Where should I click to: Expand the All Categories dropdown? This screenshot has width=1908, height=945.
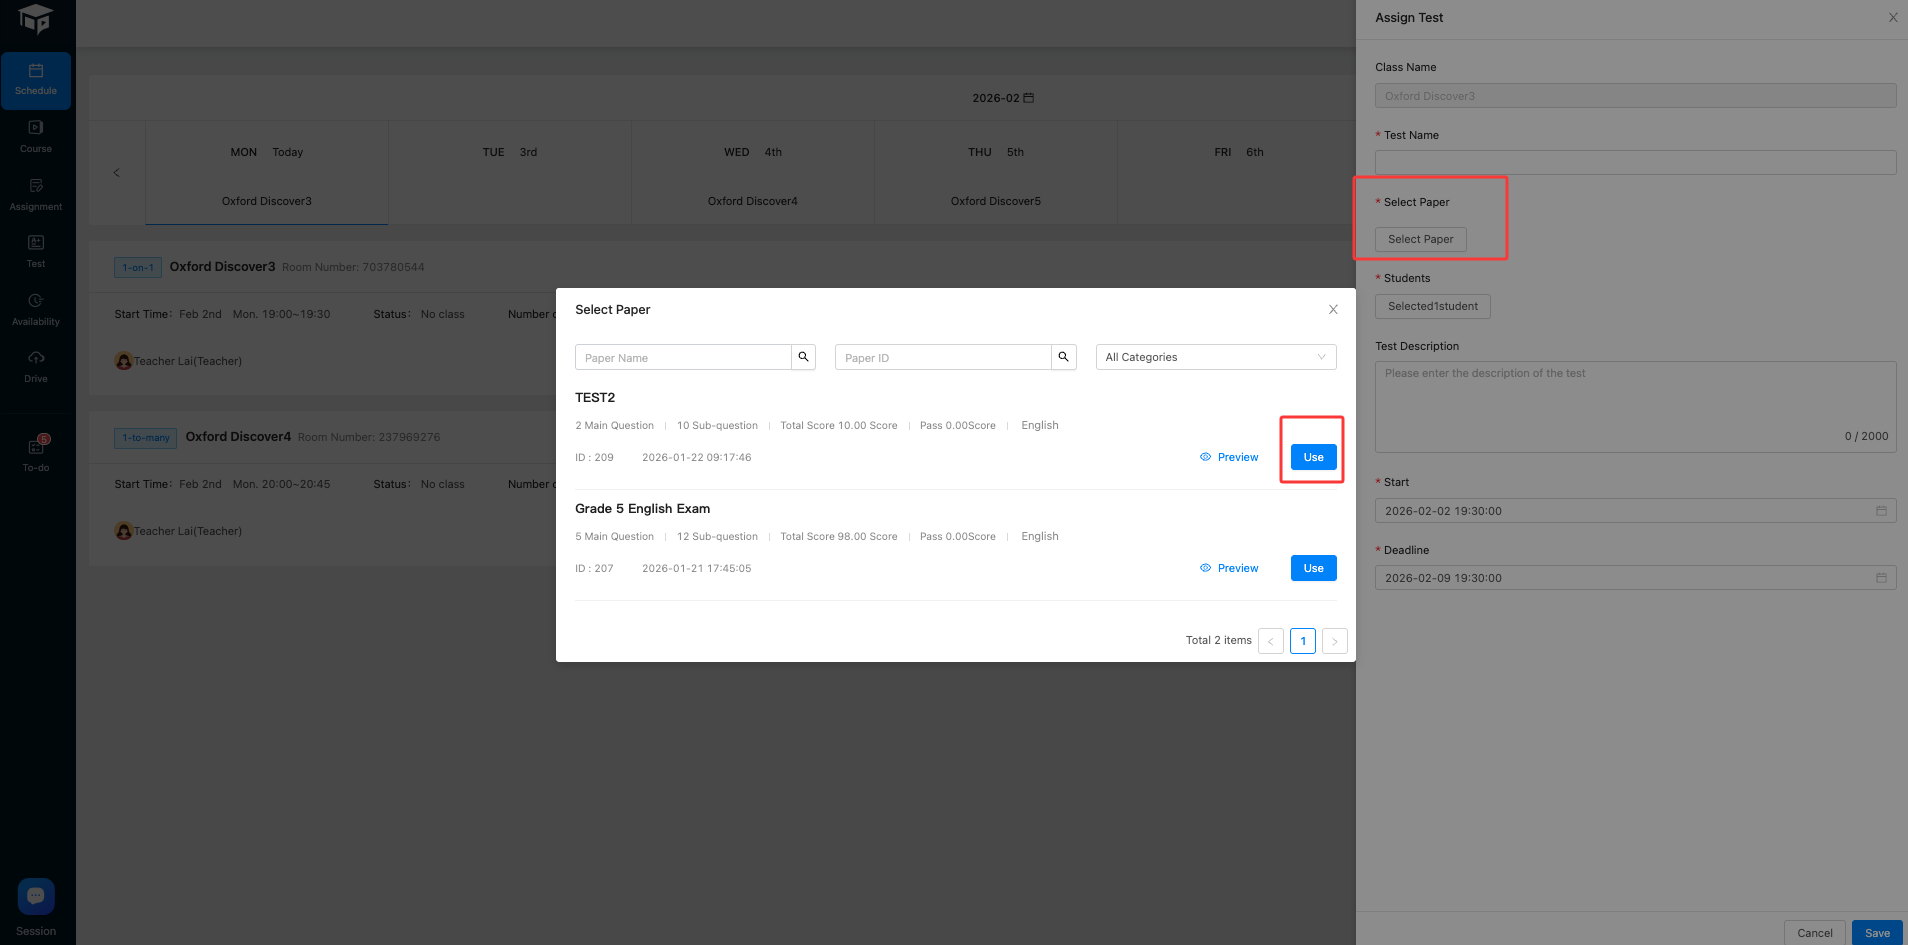(x=1215, y=357)
